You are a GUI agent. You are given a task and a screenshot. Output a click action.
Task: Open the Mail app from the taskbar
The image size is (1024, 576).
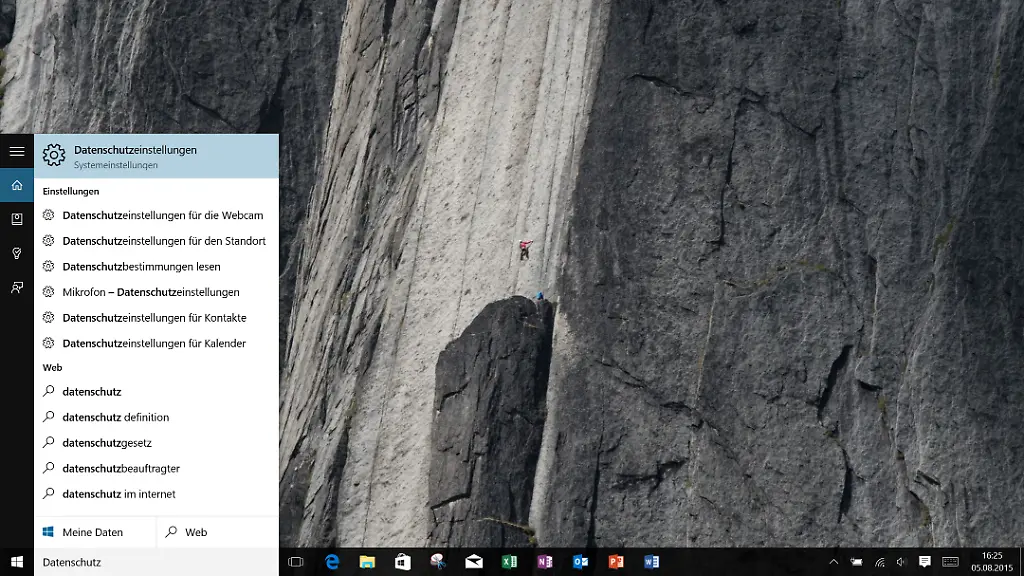(472, 562)
